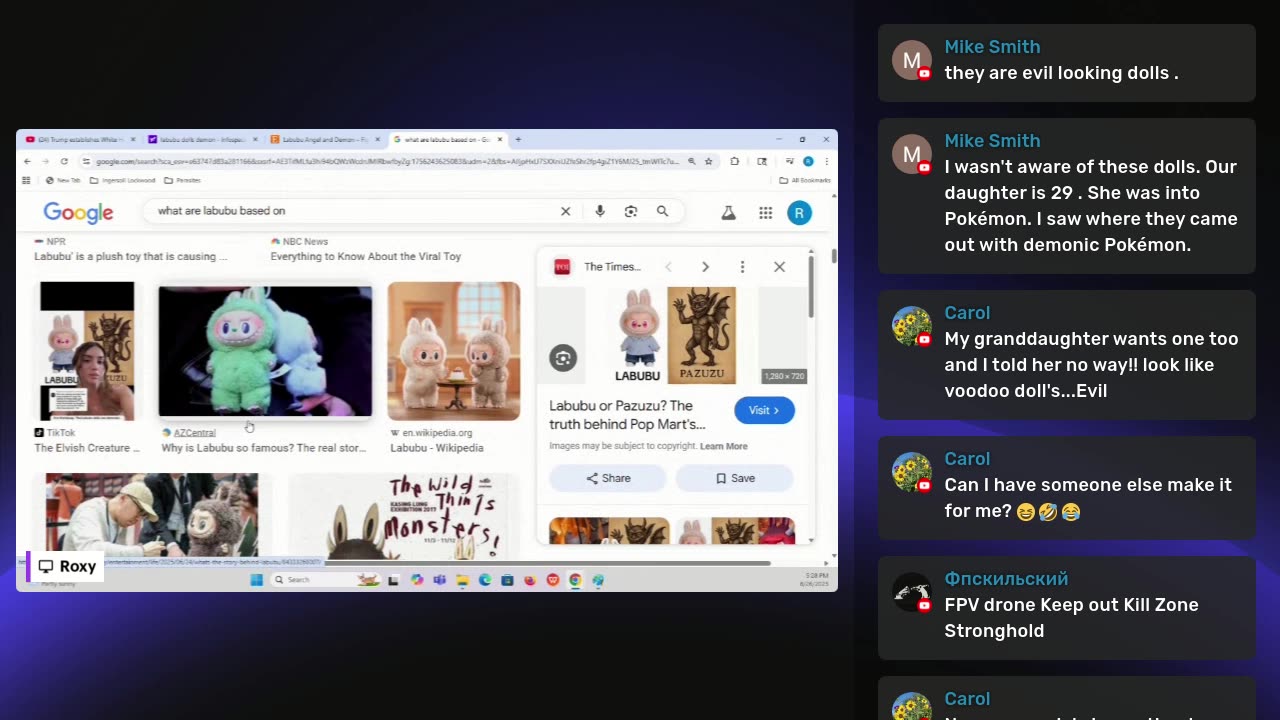Switch to the Labubu Angel and Demon tab
The height and width of the screenshot is (720, 1280).
tap(325, 140)
